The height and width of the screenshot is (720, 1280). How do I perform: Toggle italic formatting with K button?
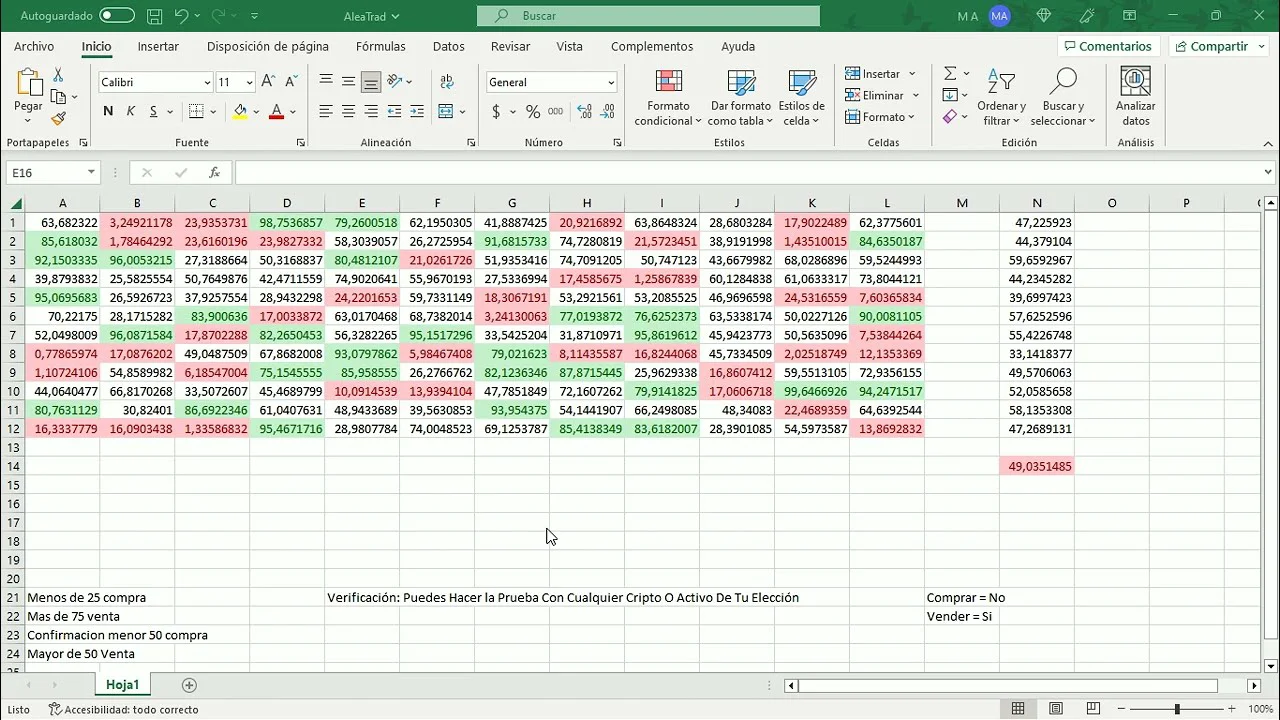[x=131, y=112]
